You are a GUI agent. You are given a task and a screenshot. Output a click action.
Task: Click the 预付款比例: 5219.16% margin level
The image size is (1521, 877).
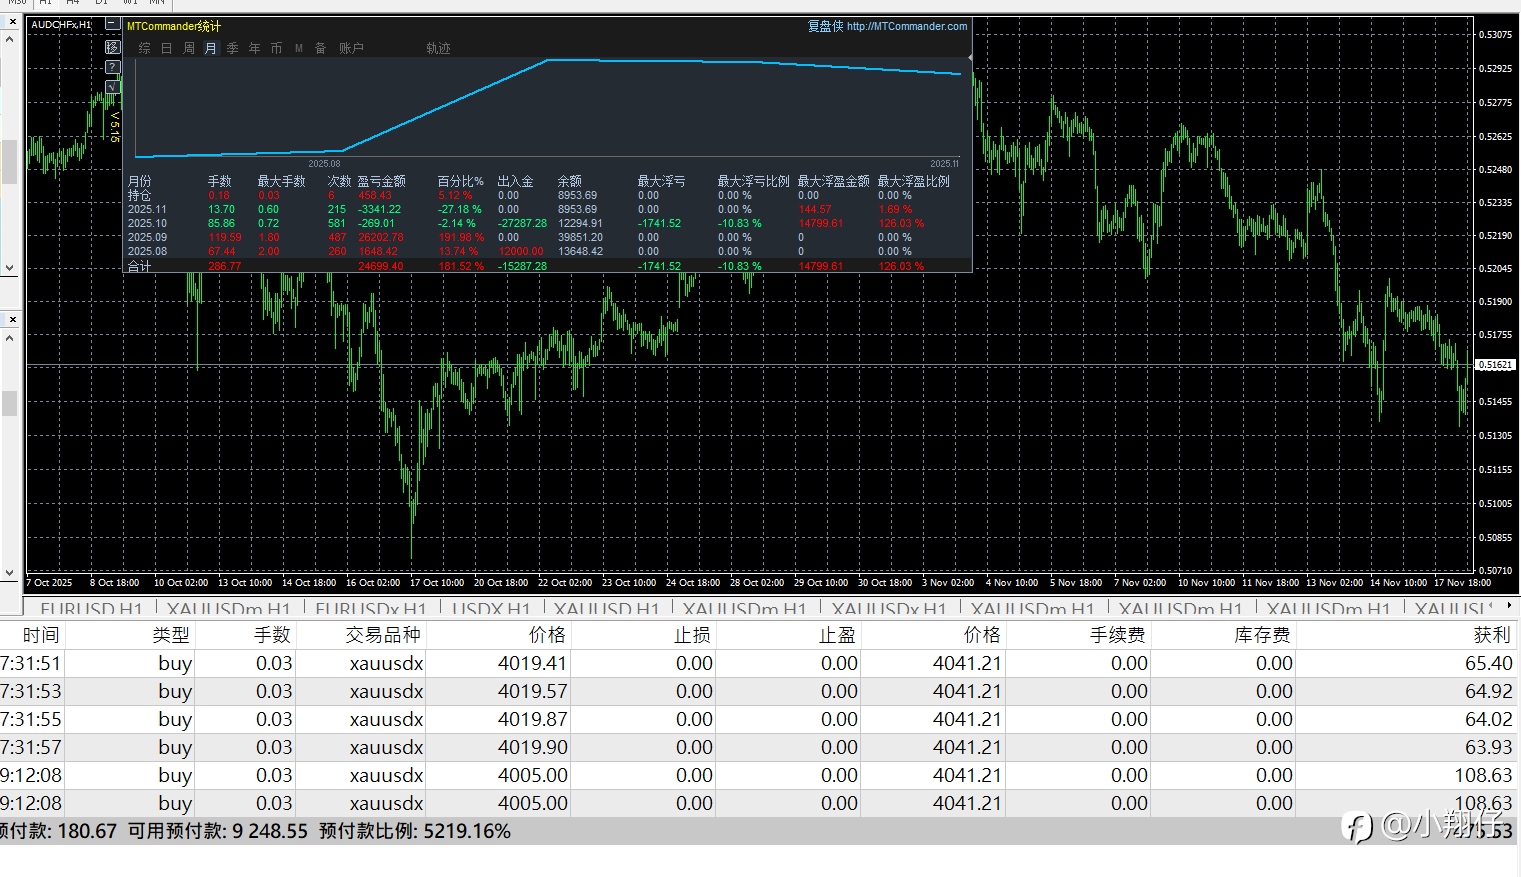[x=415, y=831]
